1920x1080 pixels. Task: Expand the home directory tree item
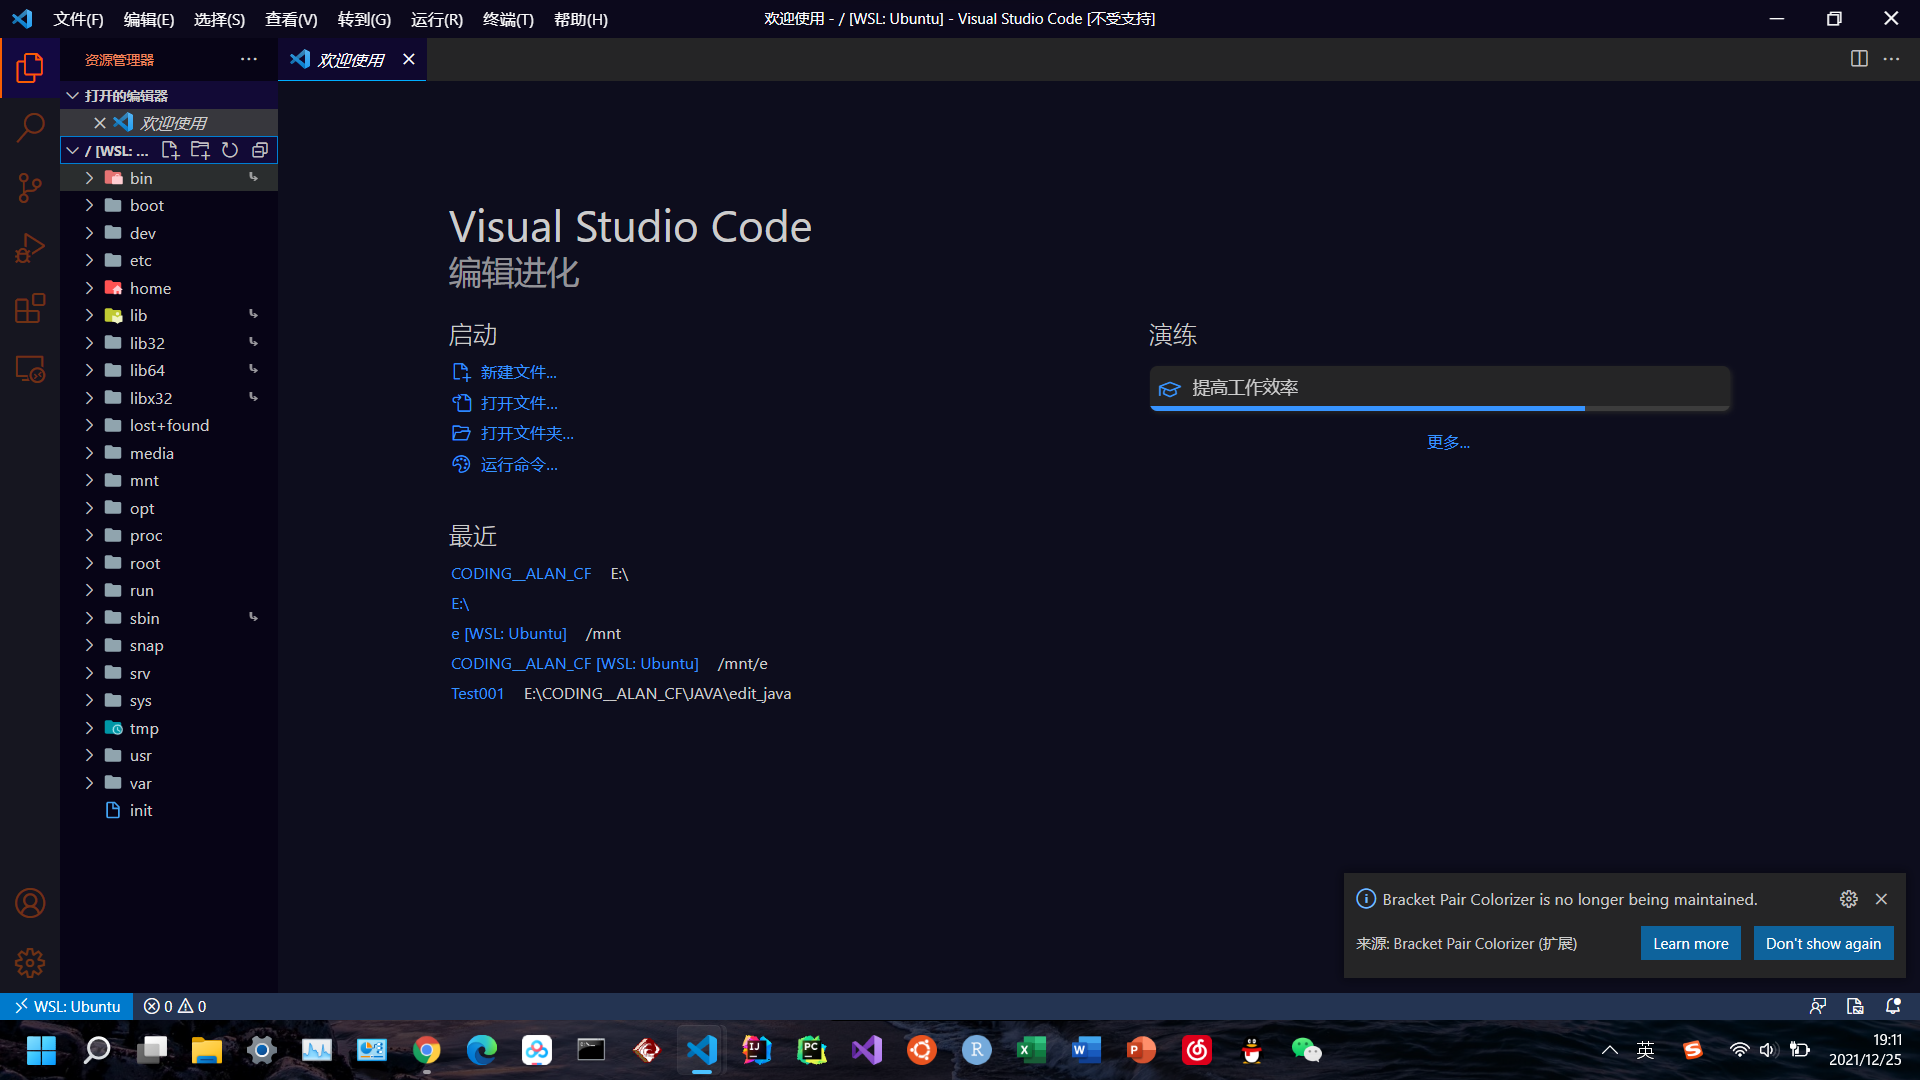90,286
